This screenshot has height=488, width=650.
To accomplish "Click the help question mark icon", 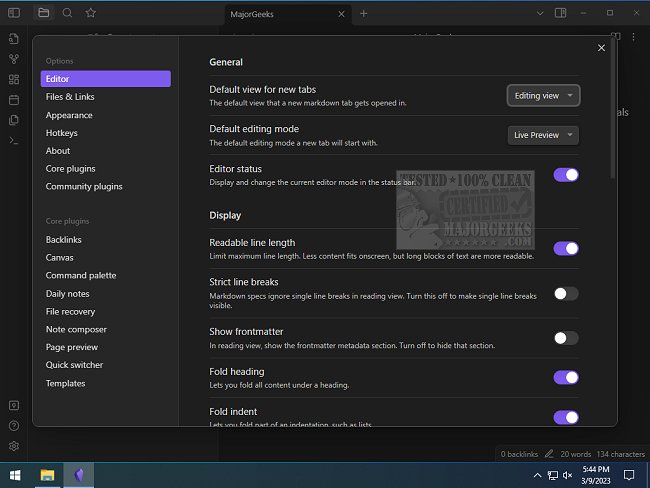I will pyautogui.click(x=14, y=426).
